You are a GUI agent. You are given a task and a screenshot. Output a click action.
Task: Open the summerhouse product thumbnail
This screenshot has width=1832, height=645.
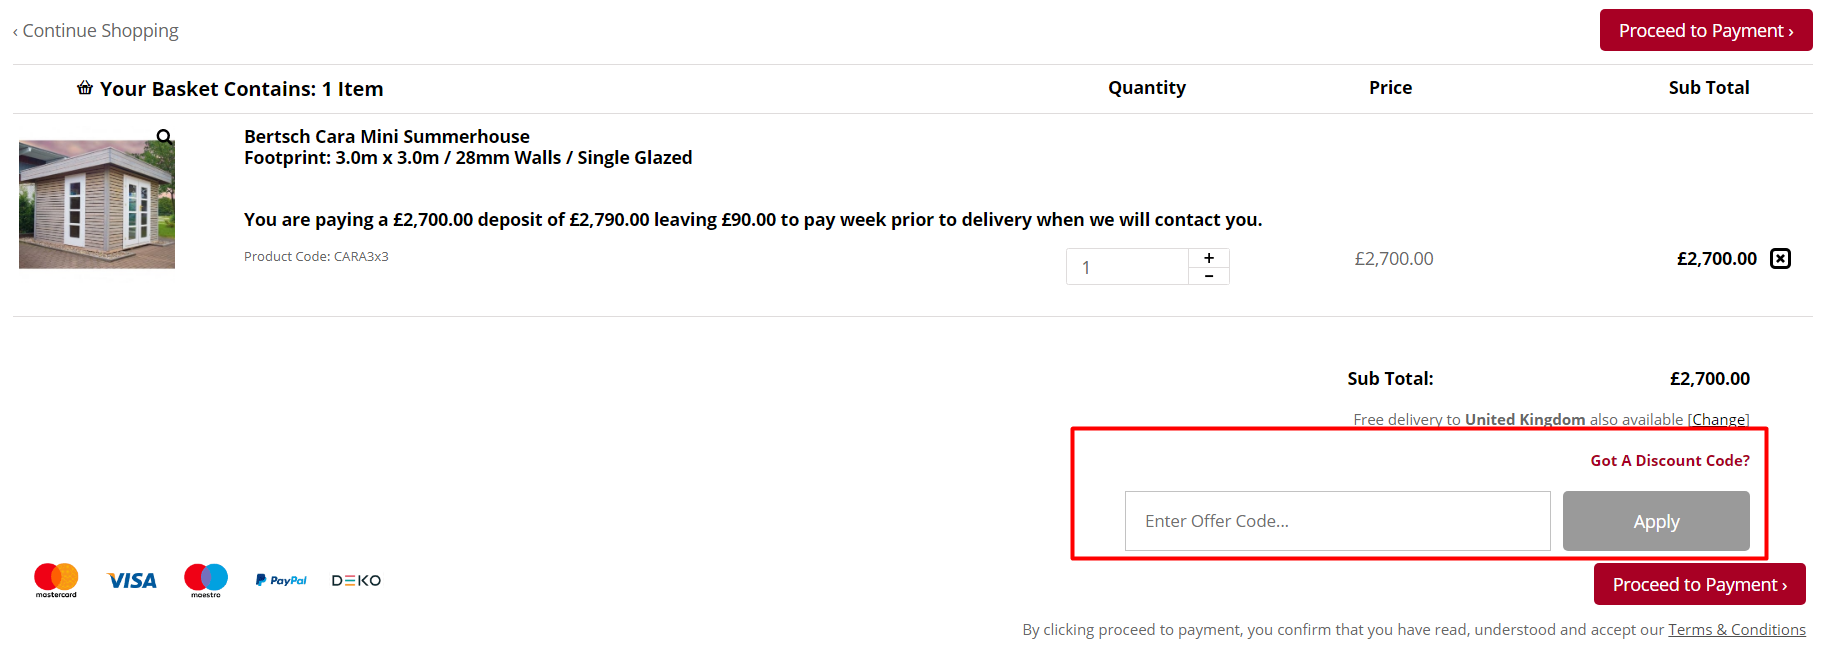(x=97, y=205)
